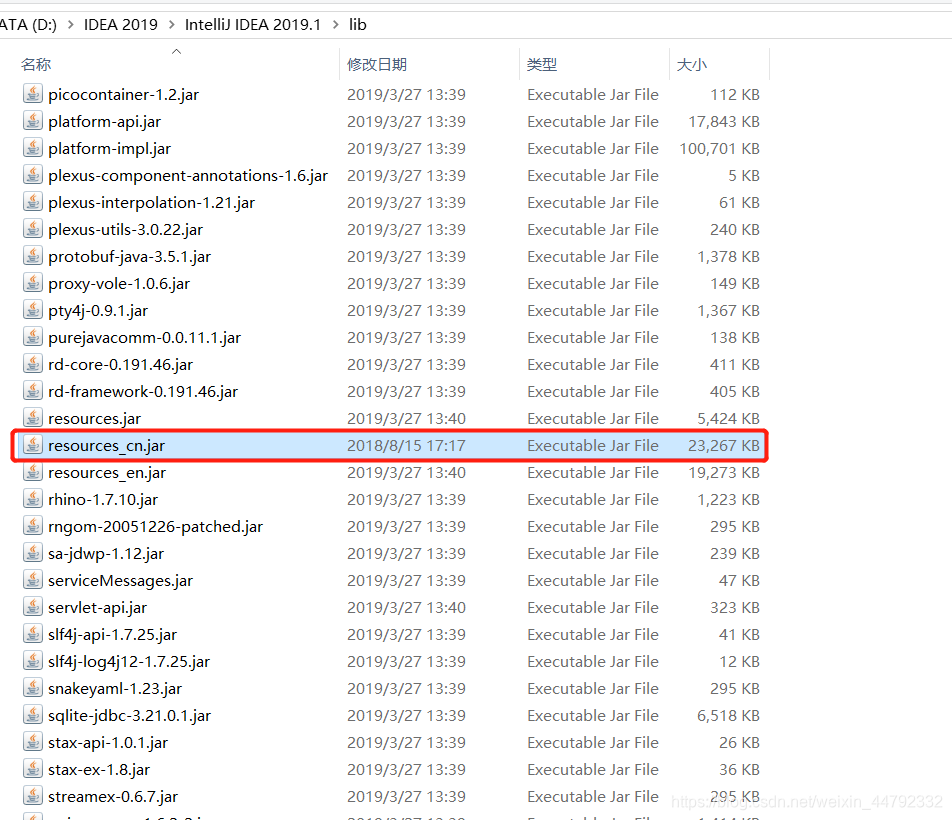Click the jar icon beside resources_cn.jar

point(33,446)
